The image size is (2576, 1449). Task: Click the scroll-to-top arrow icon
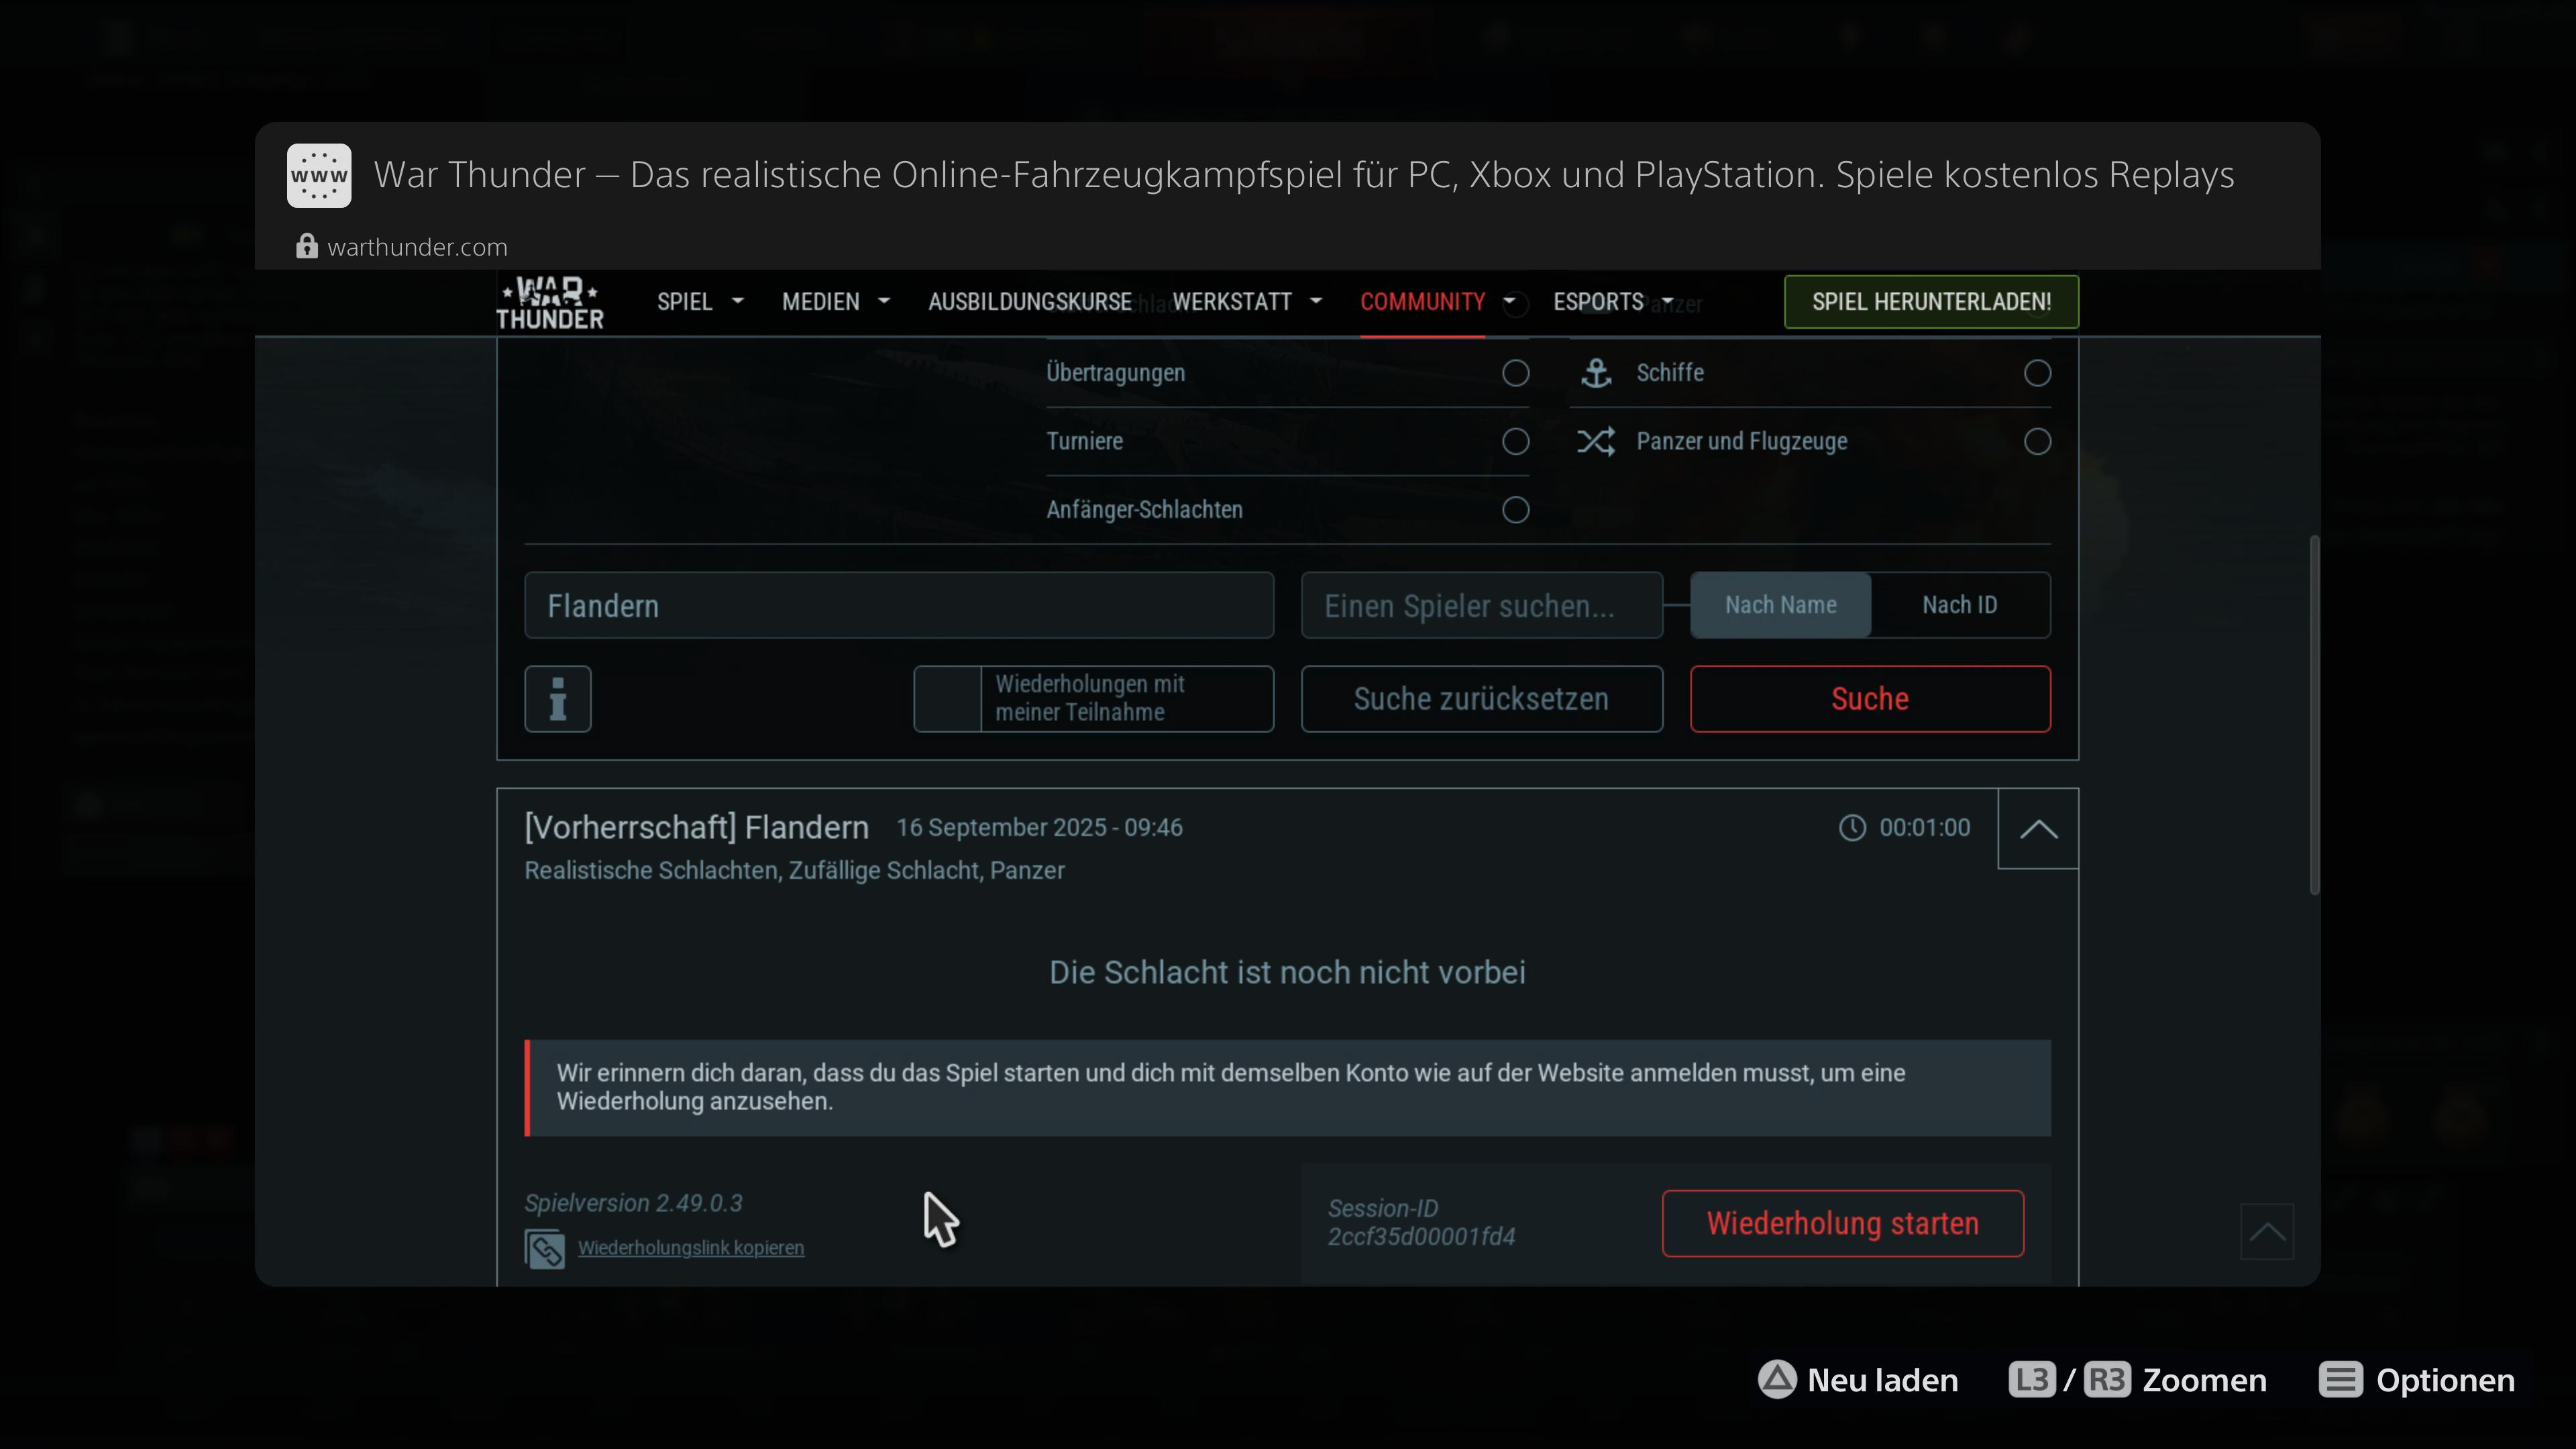point(2266,1231)
